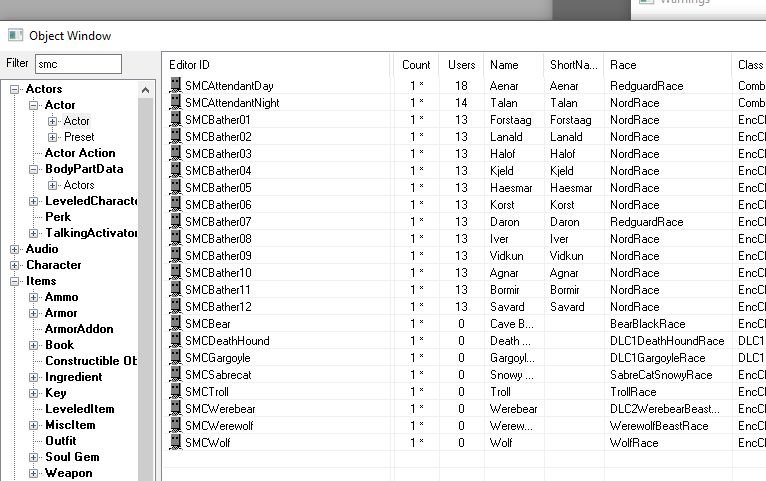Viewport: 766px width, 481px height.
Task: Collapse the top-level Actors tree node
Action: [x=15, y=89]
